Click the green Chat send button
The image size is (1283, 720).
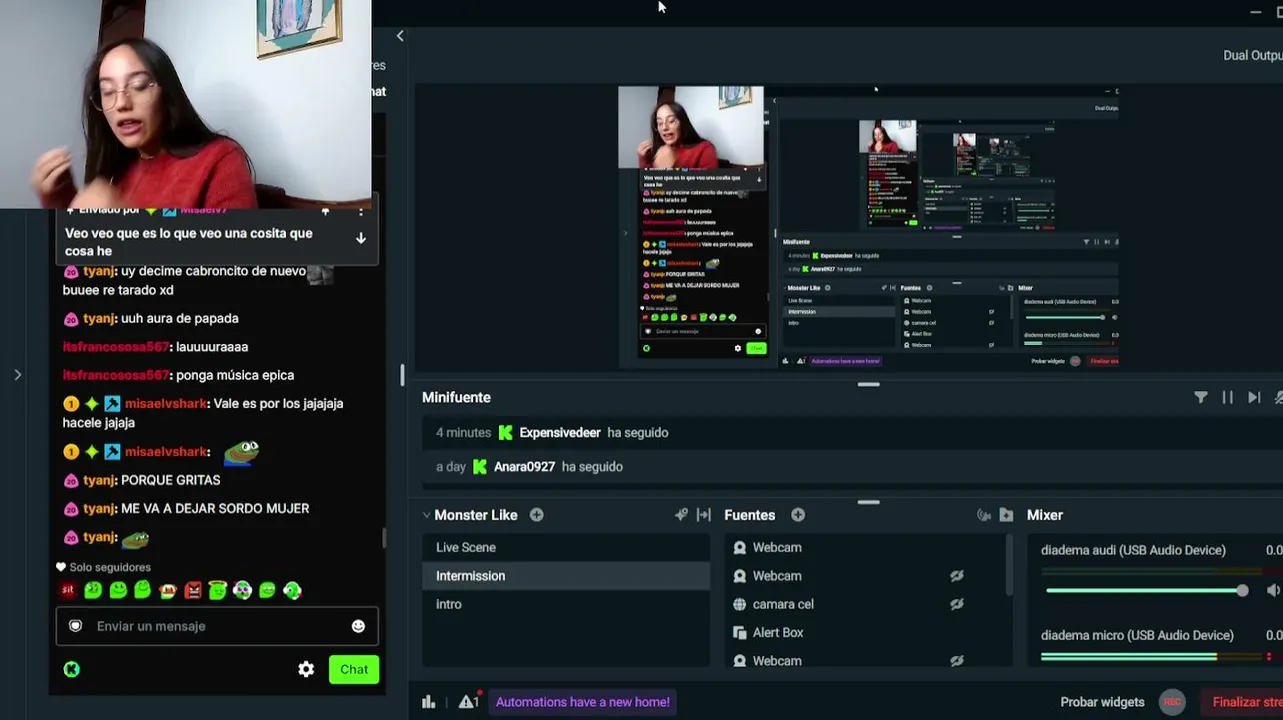tap(354, 669)
